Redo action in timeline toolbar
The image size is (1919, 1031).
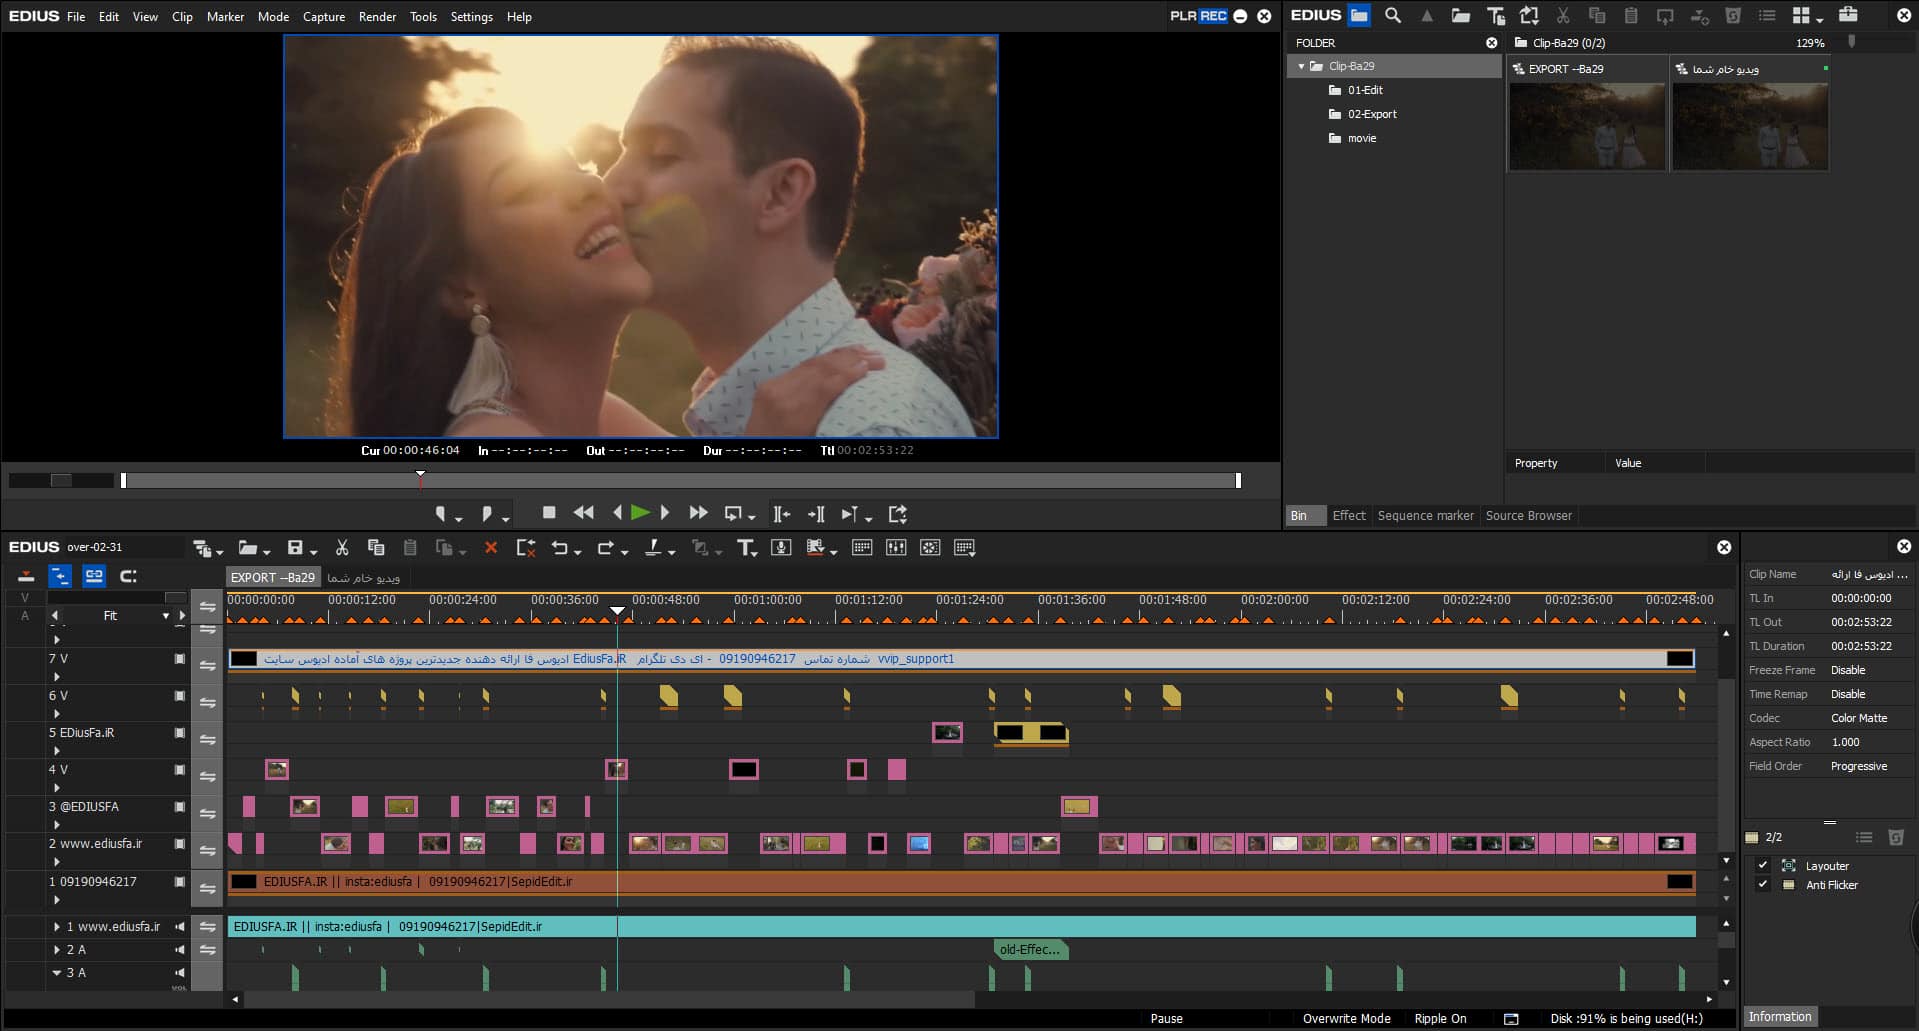605,547
